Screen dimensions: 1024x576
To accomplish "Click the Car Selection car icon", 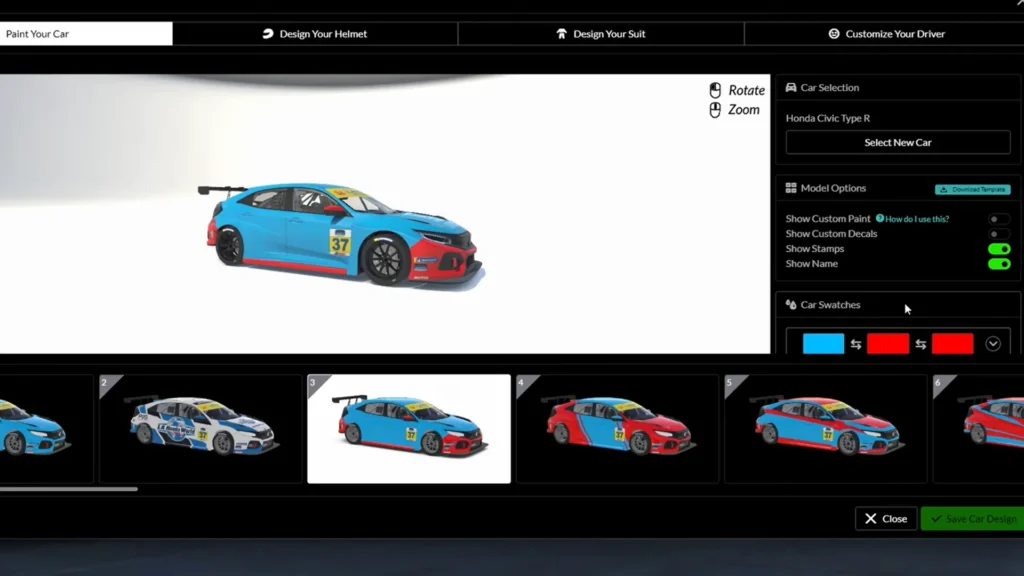I will click(x=791, y=88).
